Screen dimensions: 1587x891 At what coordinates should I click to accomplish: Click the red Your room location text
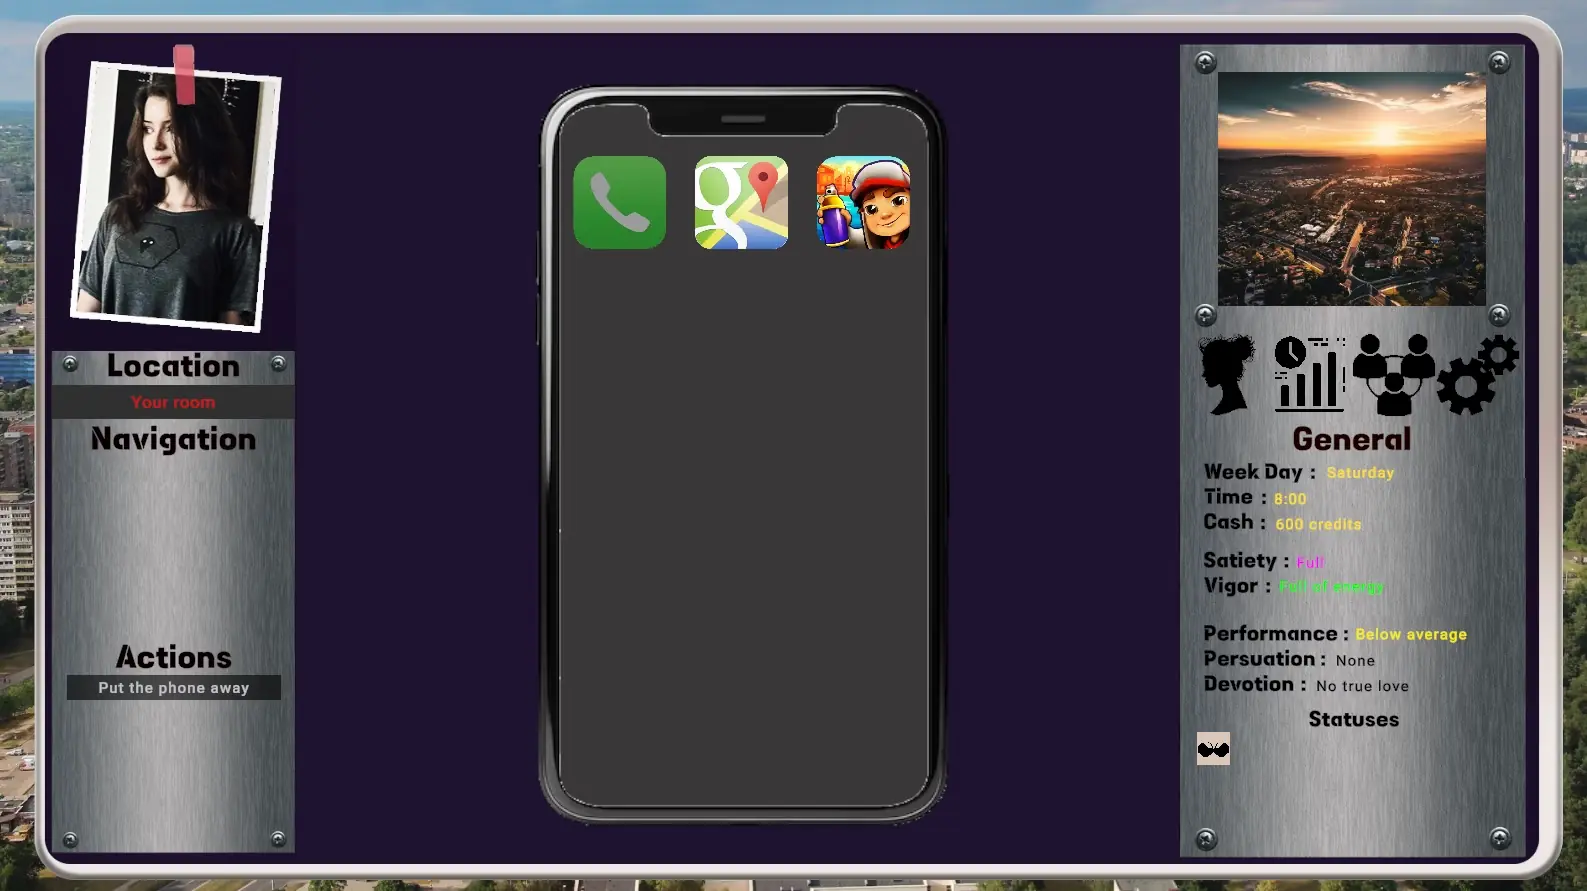pyautogui.click(x=173, y=402)
